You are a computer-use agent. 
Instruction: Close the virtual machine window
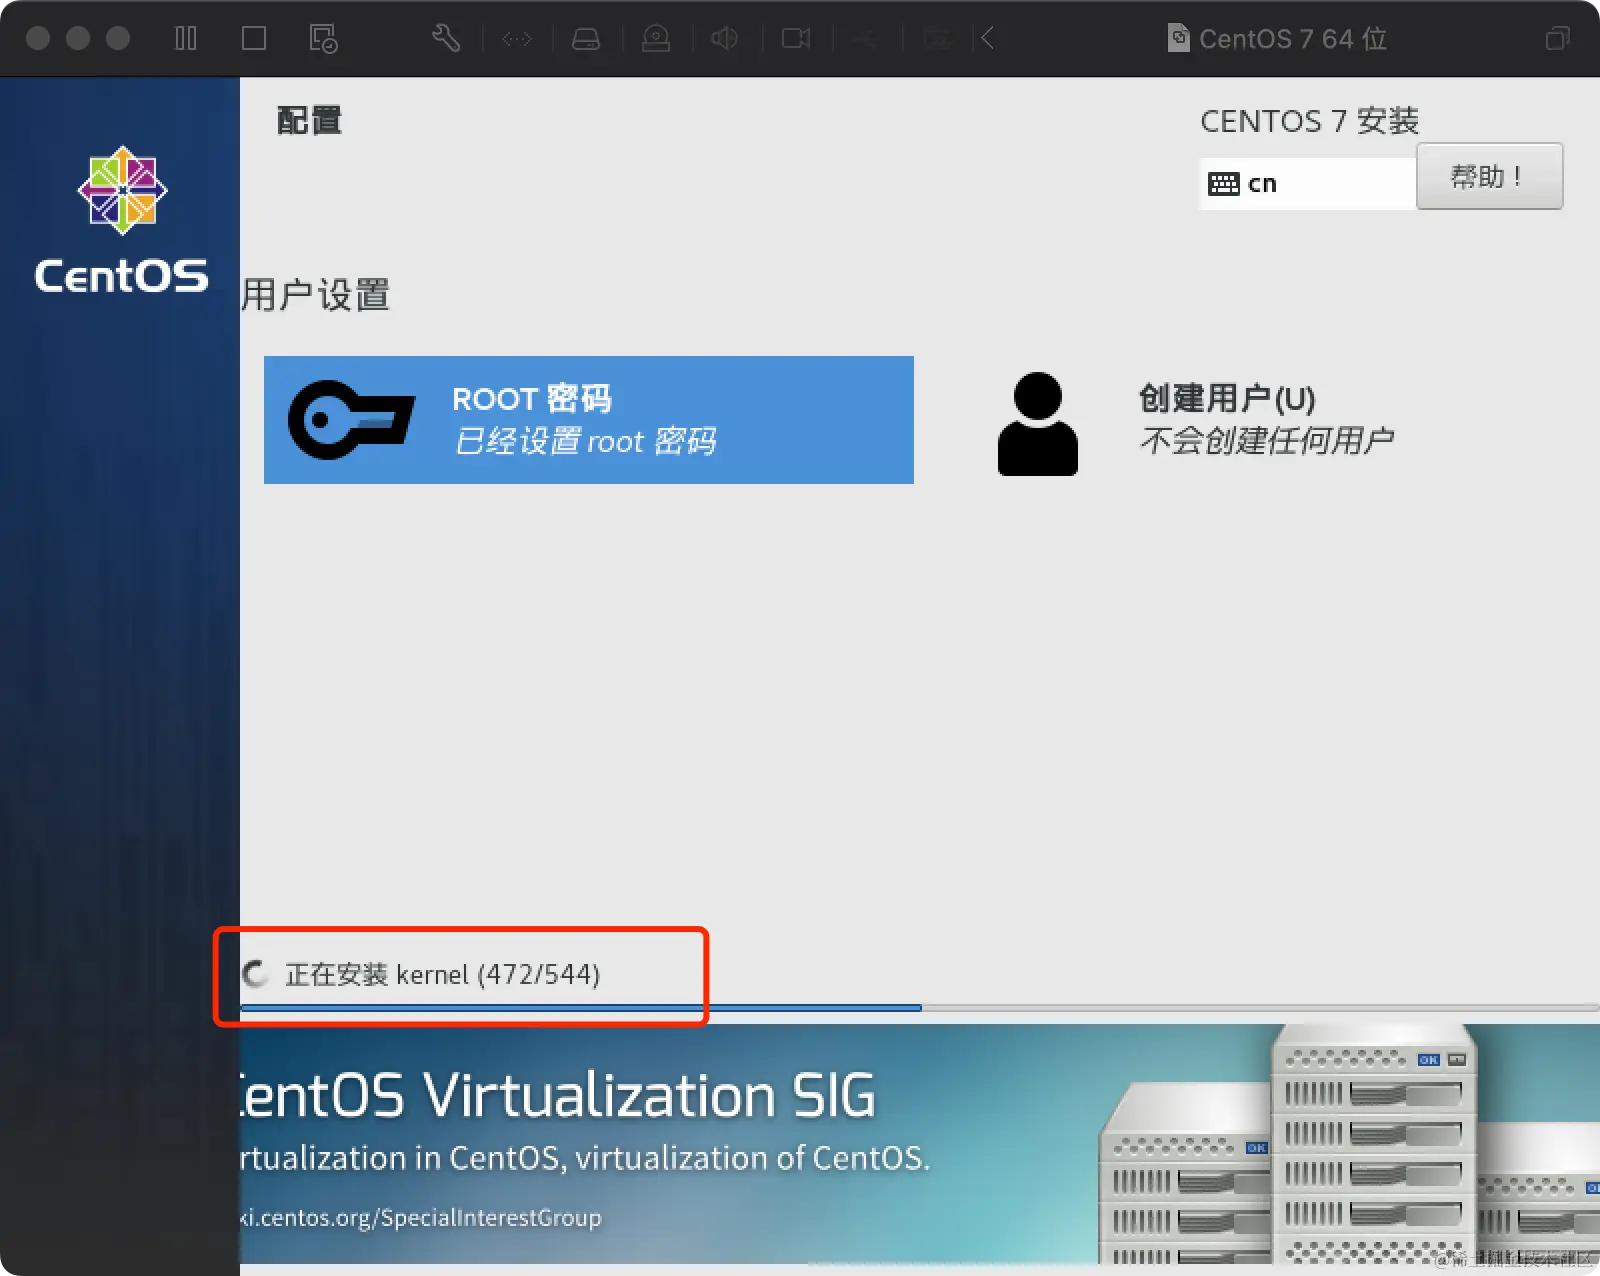click(x=38, y=38)
